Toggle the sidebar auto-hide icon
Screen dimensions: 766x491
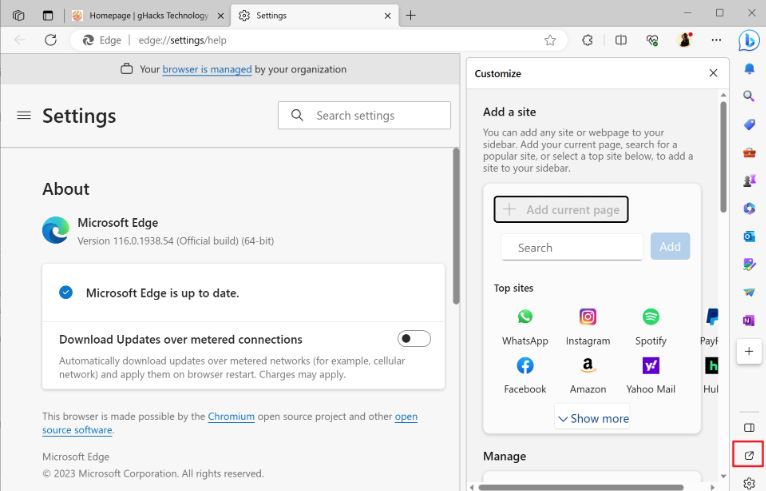(x=749, y=428)
